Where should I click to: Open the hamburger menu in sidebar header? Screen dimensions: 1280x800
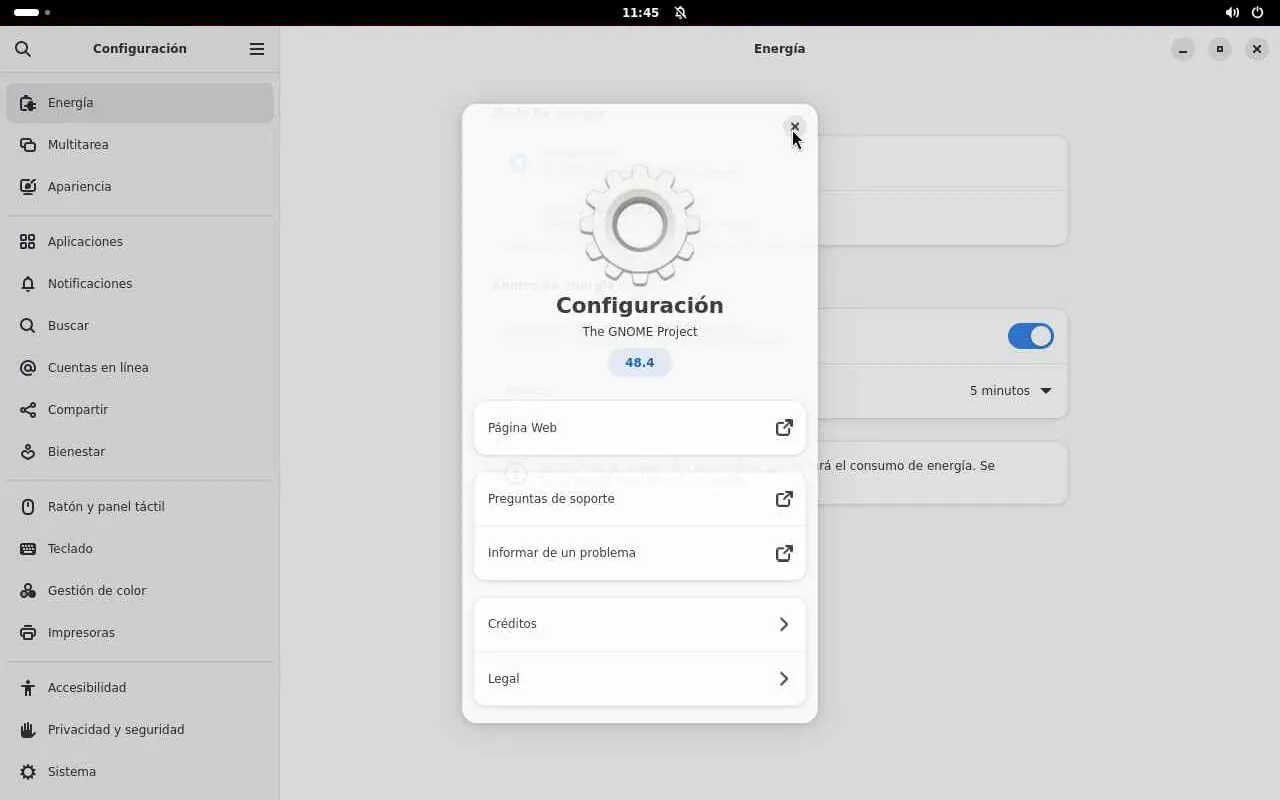257,49
